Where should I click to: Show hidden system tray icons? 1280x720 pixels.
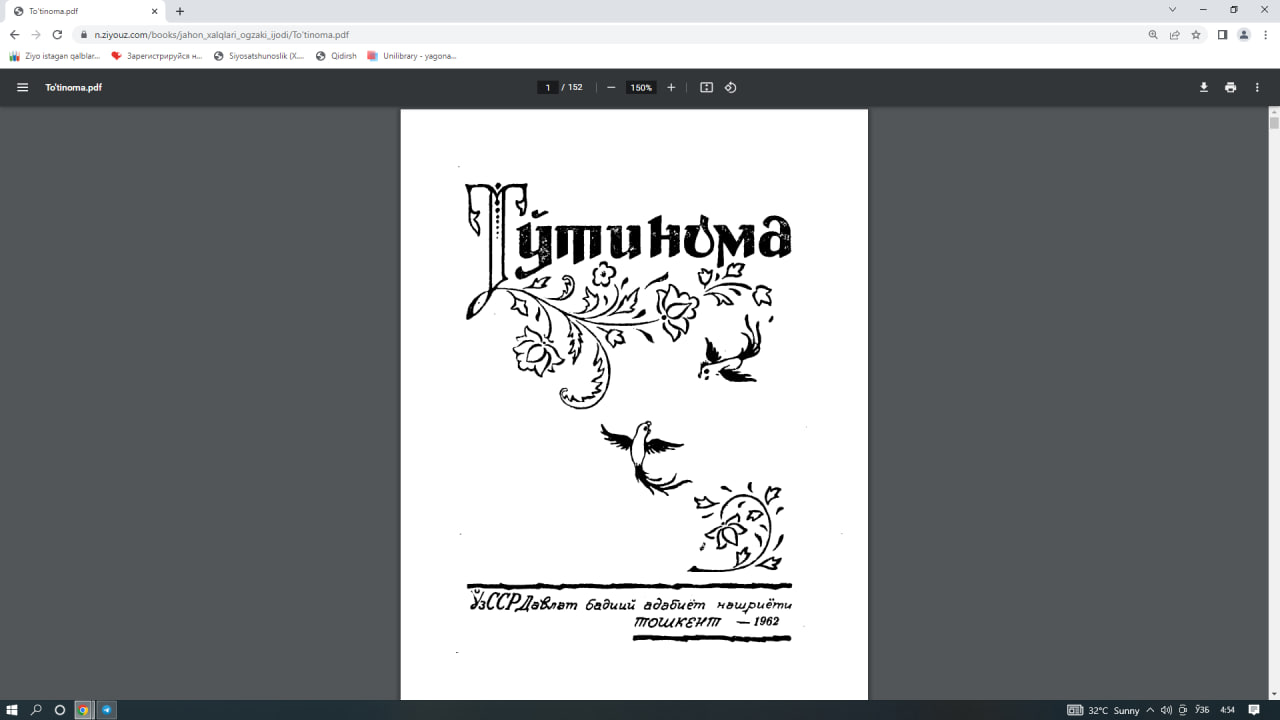coord(1150,710)
